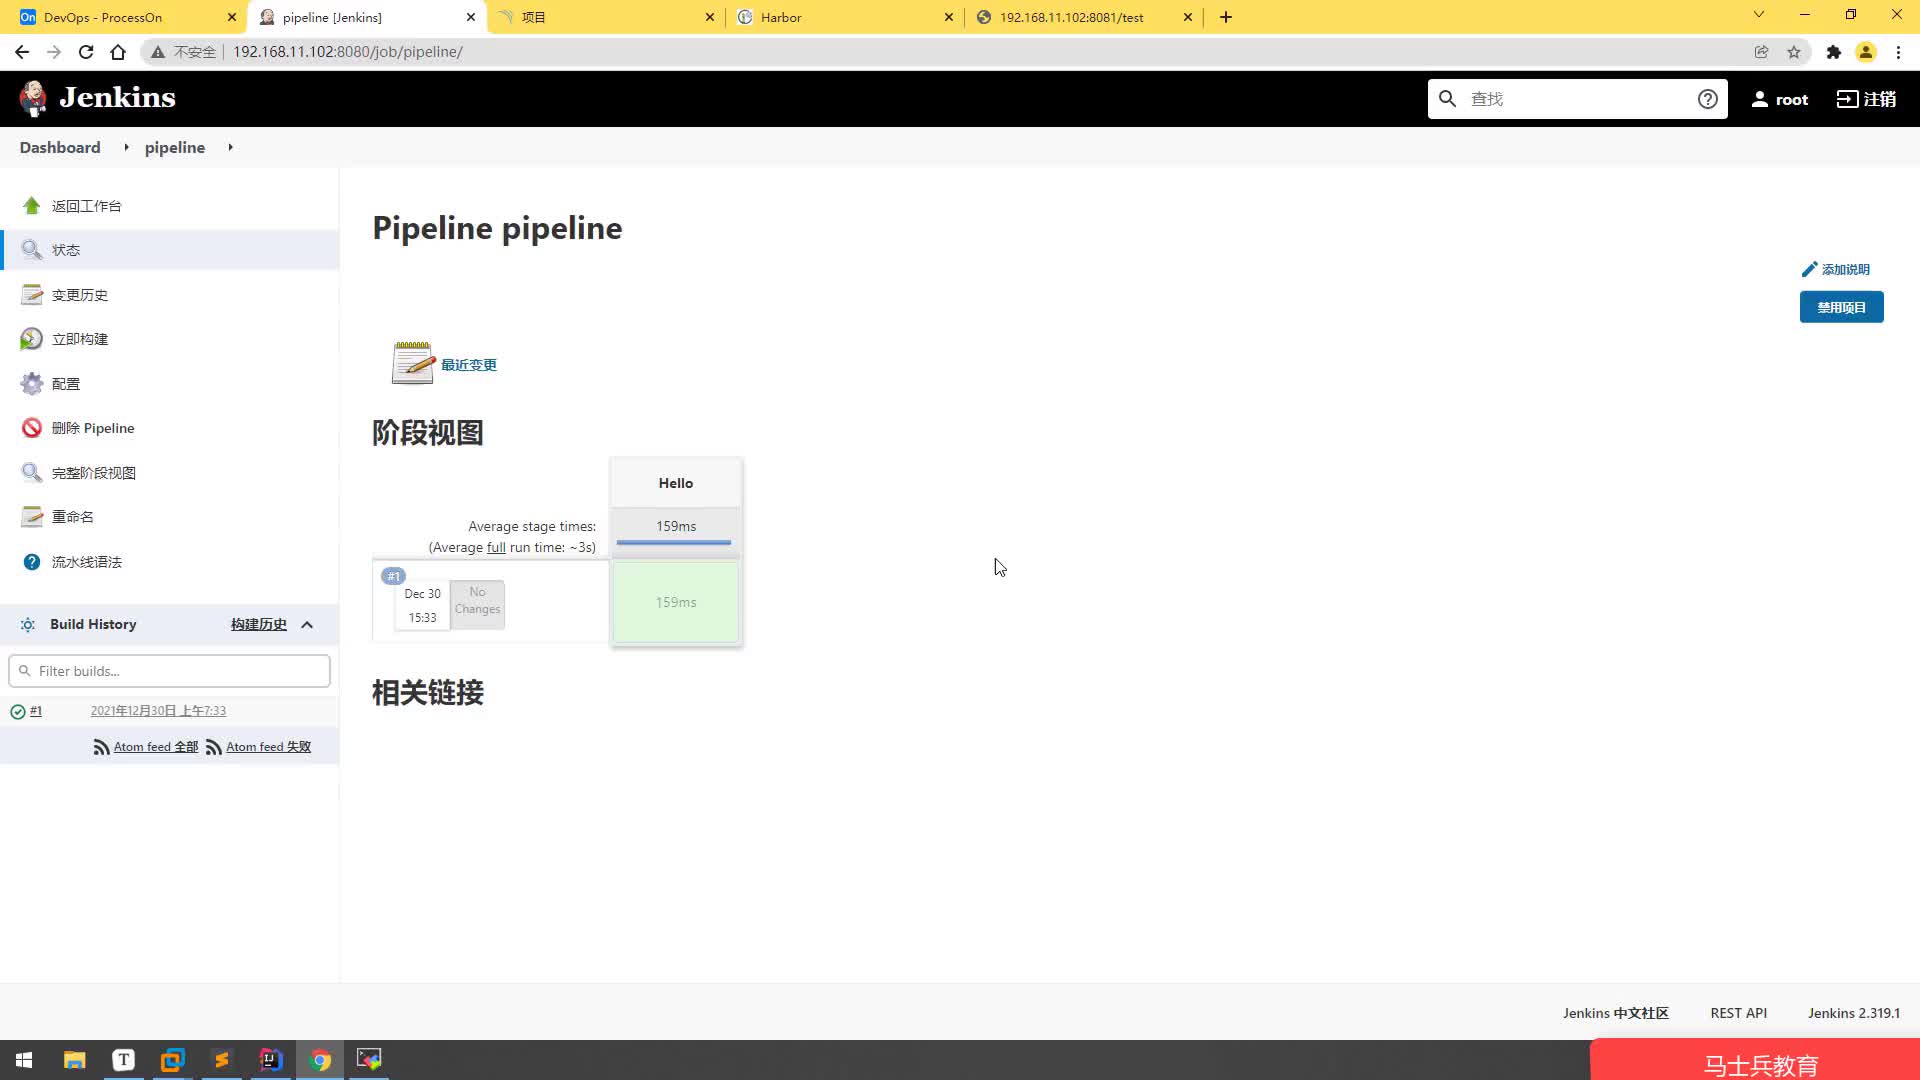Expand the Dashboard breadcrumb arrow
The height and width of the screenshot is (1080, 1920).
tap(126, 147)
